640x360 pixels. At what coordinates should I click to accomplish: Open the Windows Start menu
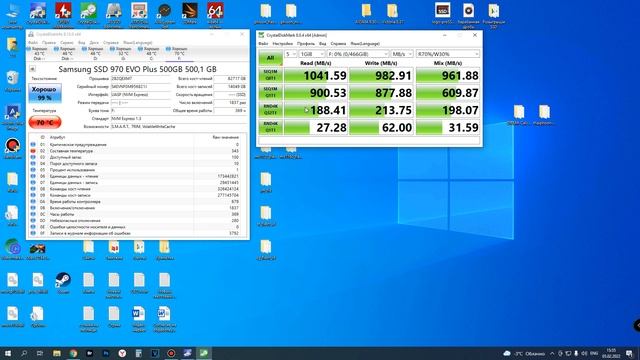[7, 353]
